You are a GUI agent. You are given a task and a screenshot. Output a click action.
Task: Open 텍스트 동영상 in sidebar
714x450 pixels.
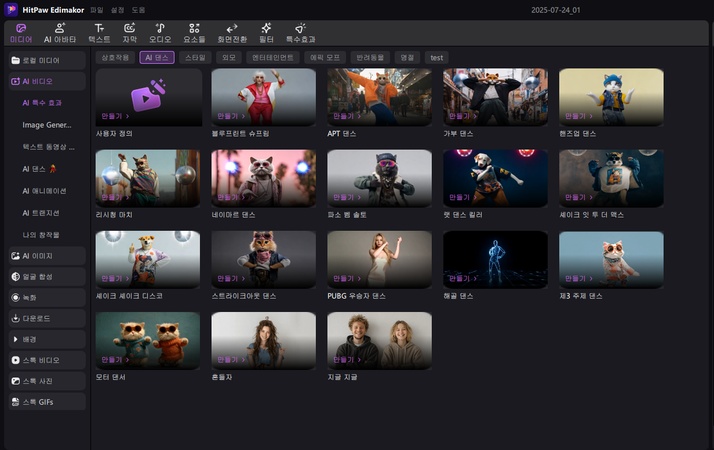click(48, 147)
